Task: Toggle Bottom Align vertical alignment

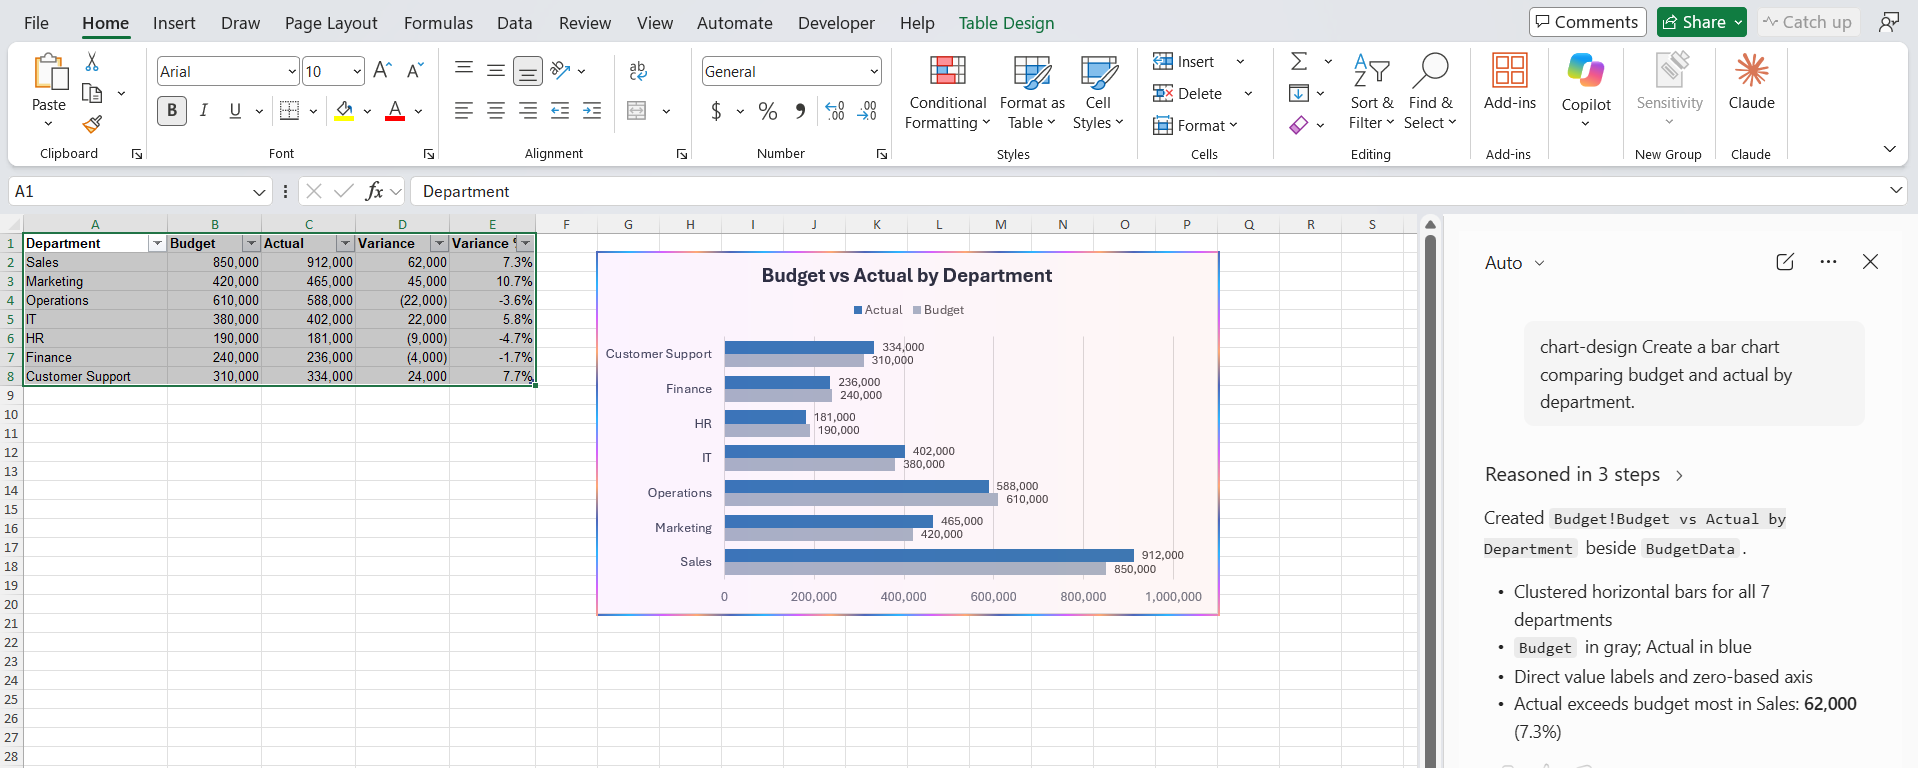Action: (x=528, y=71)
